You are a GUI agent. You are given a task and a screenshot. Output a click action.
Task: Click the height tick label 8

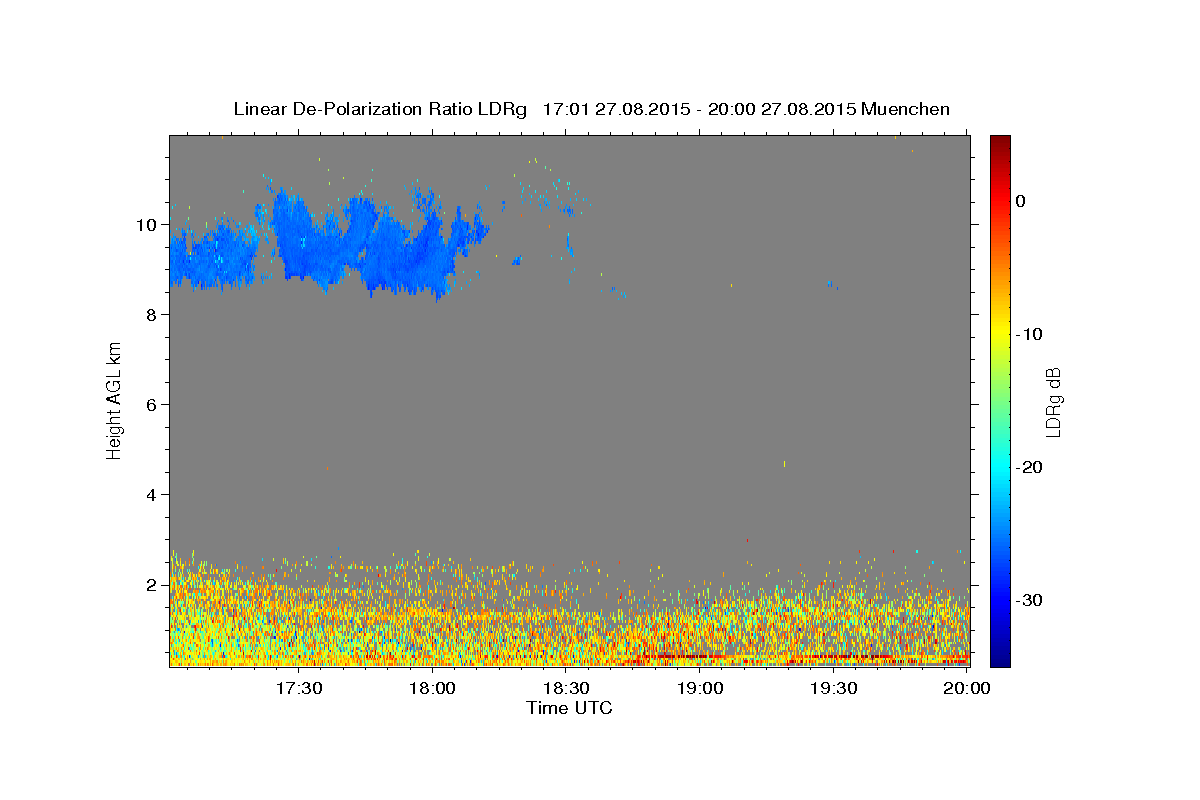click(x=149, y=314)
